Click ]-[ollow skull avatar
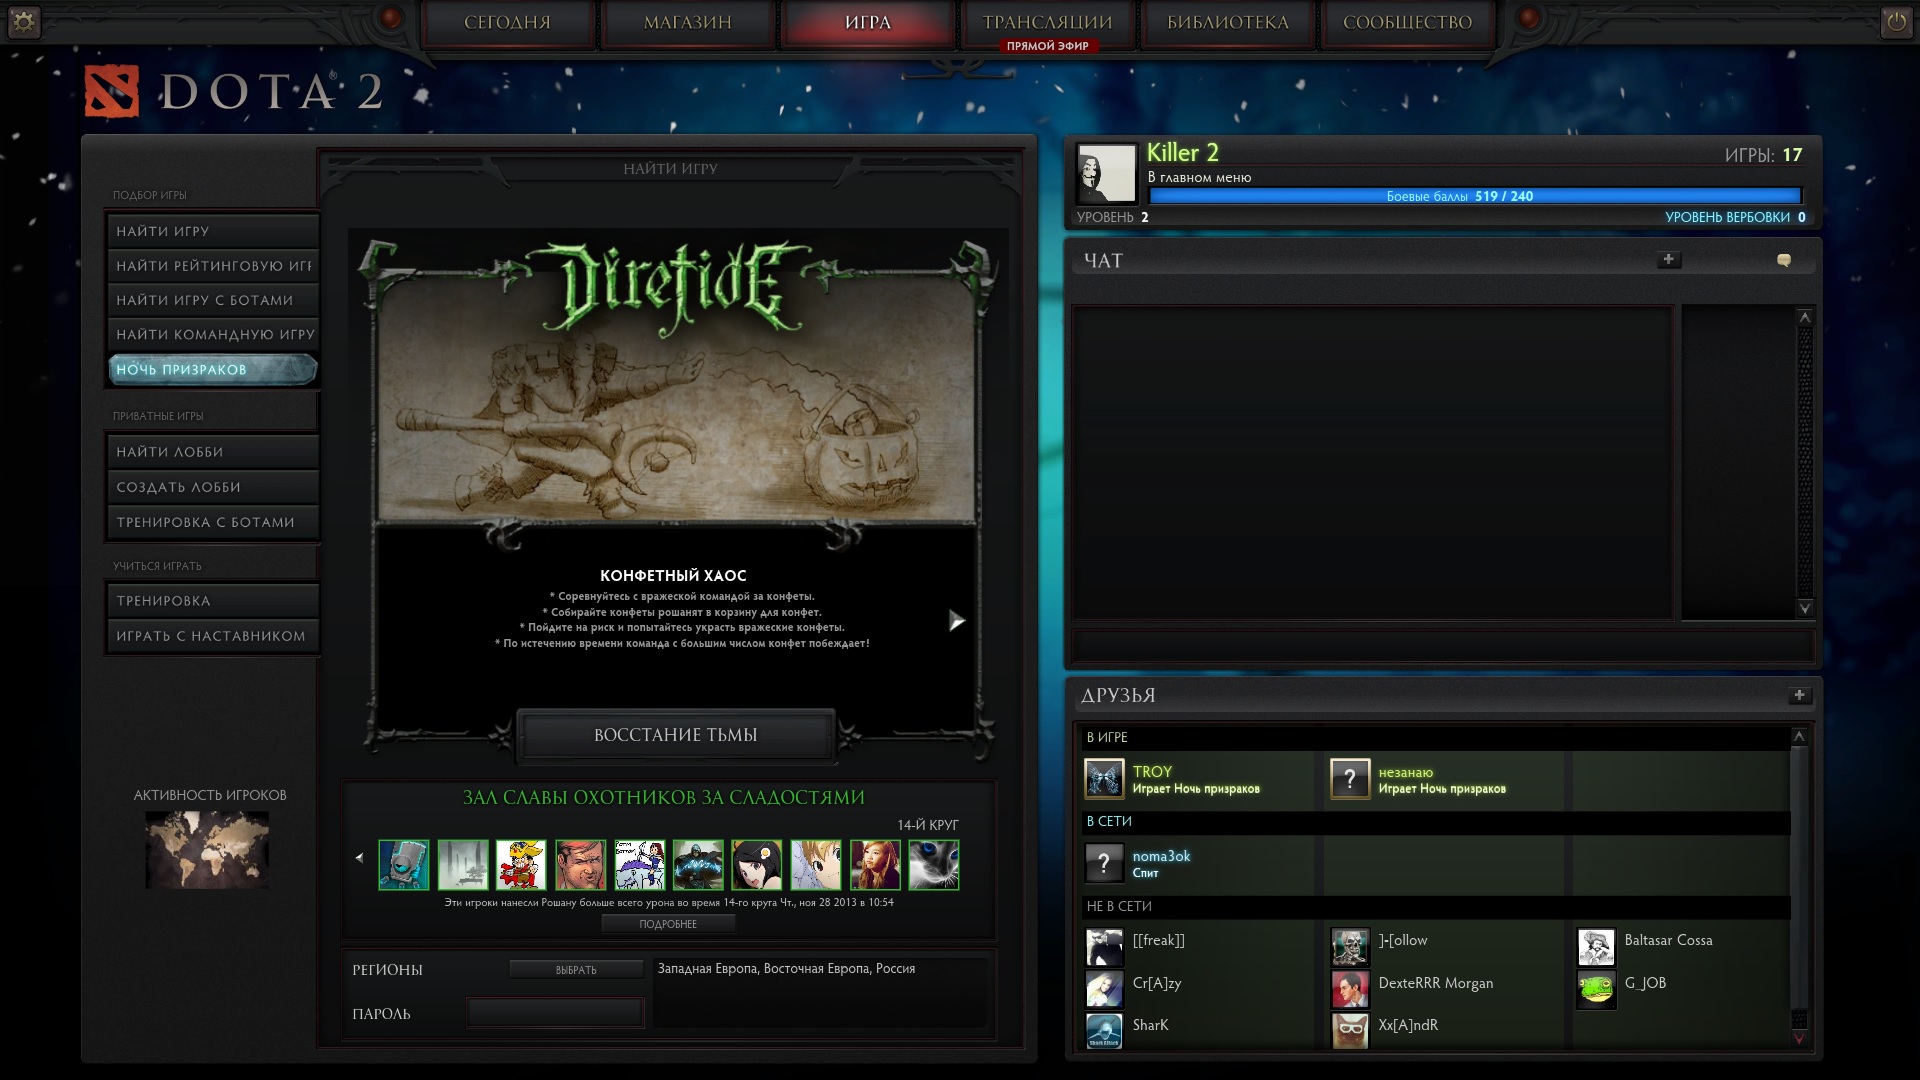The width and height of the screenshot is (1920, 1080). click(1350, 947)
